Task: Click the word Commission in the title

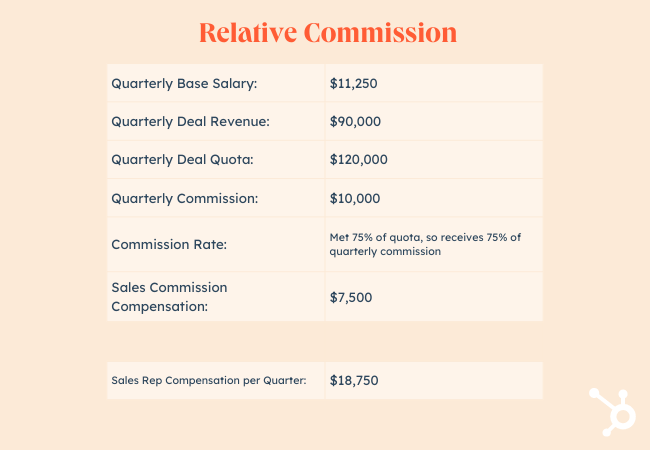Action: (380, 33)
